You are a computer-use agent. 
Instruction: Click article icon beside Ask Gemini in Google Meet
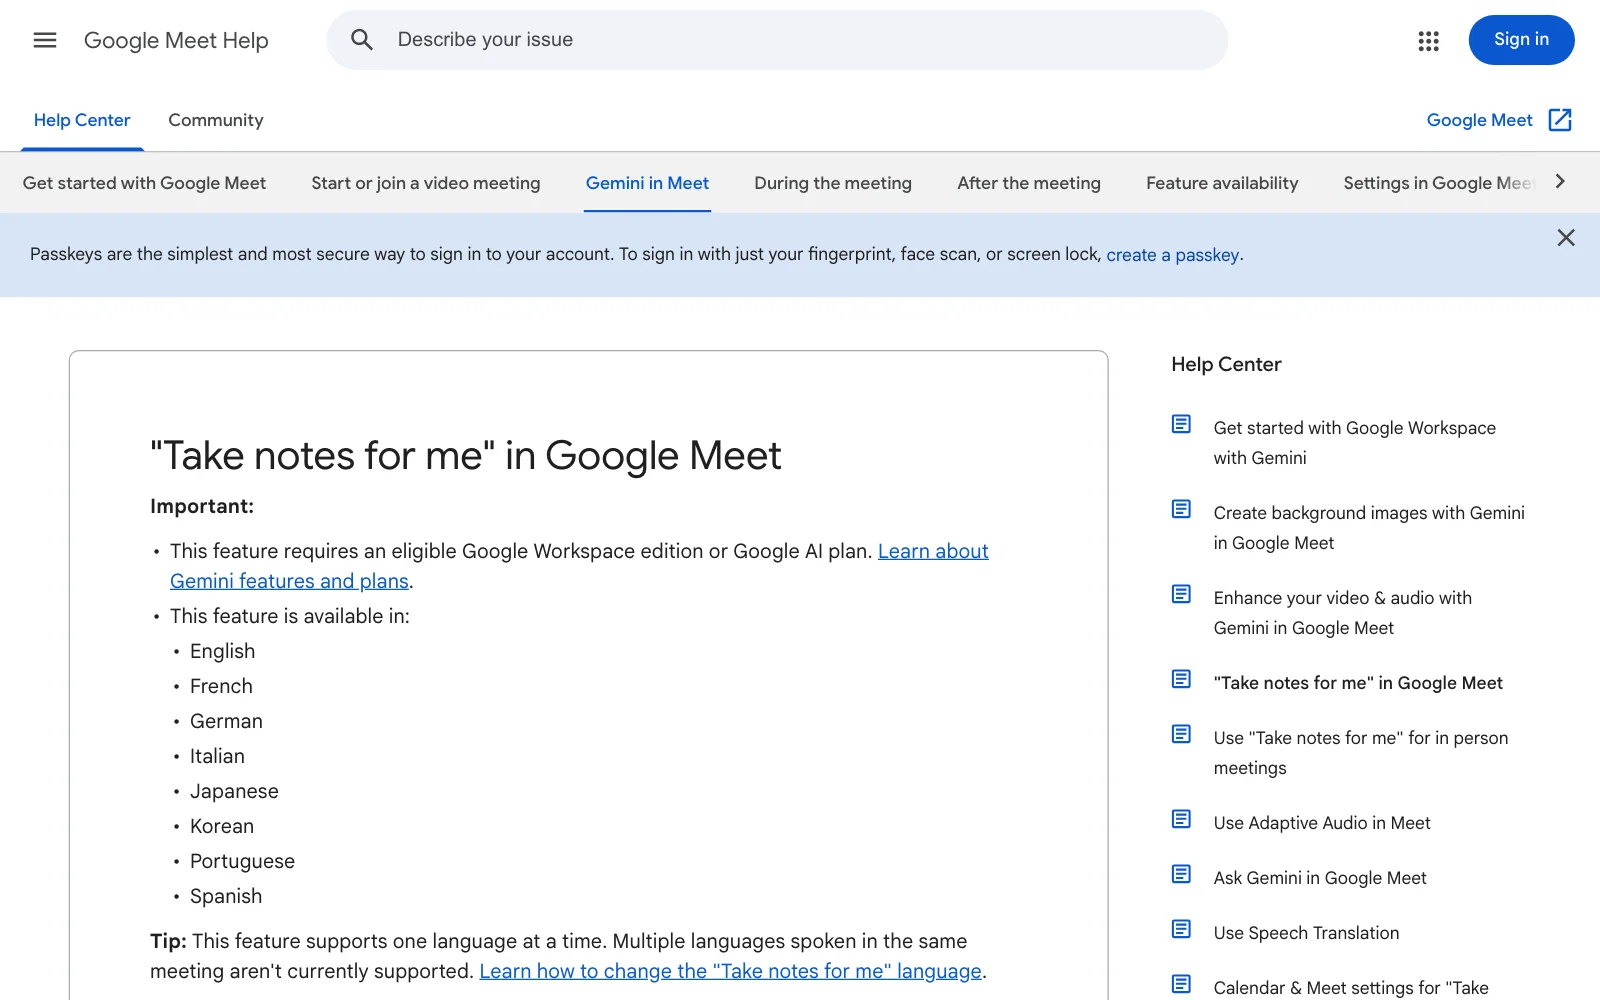[1181, 874]
